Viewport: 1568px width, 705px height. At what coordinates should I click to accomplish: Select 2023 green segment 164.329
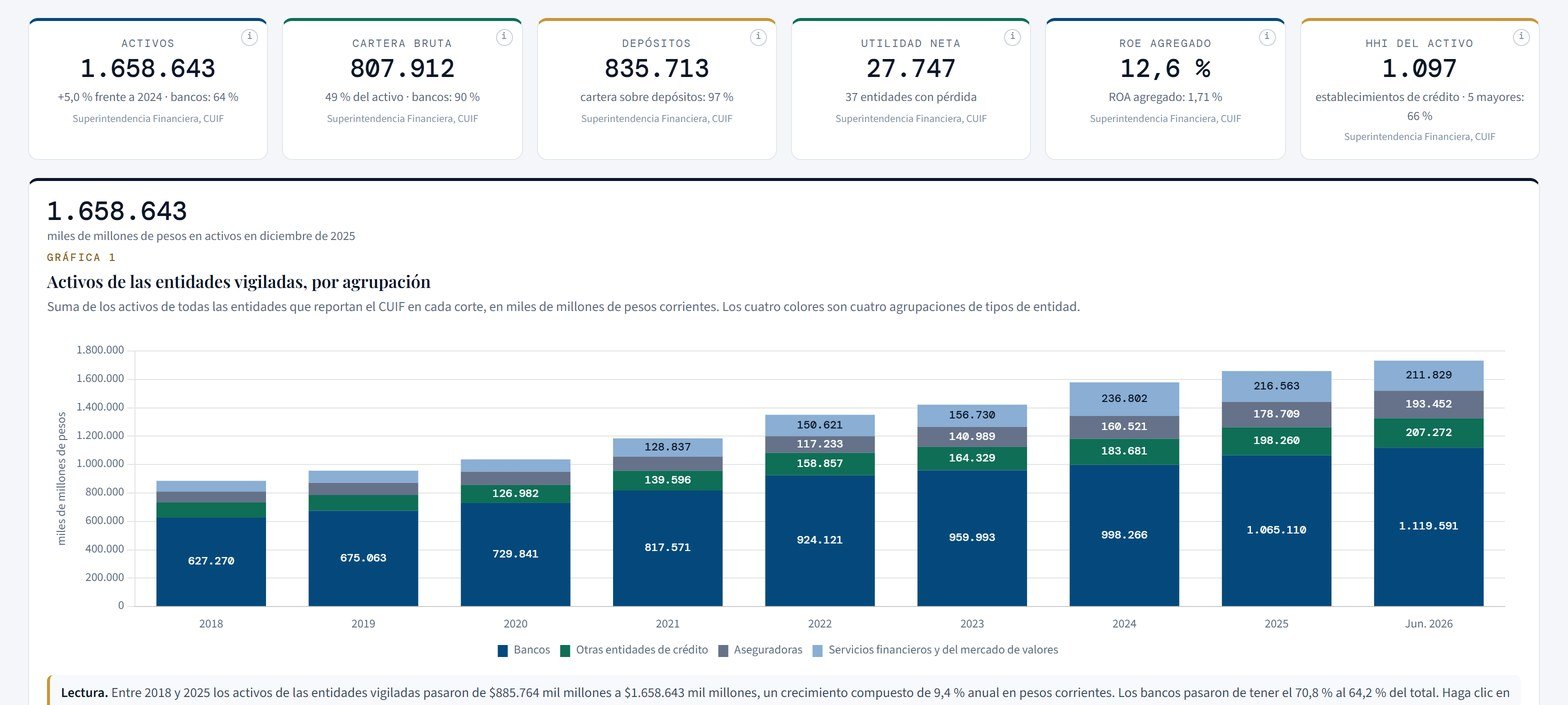click(972, 458)
